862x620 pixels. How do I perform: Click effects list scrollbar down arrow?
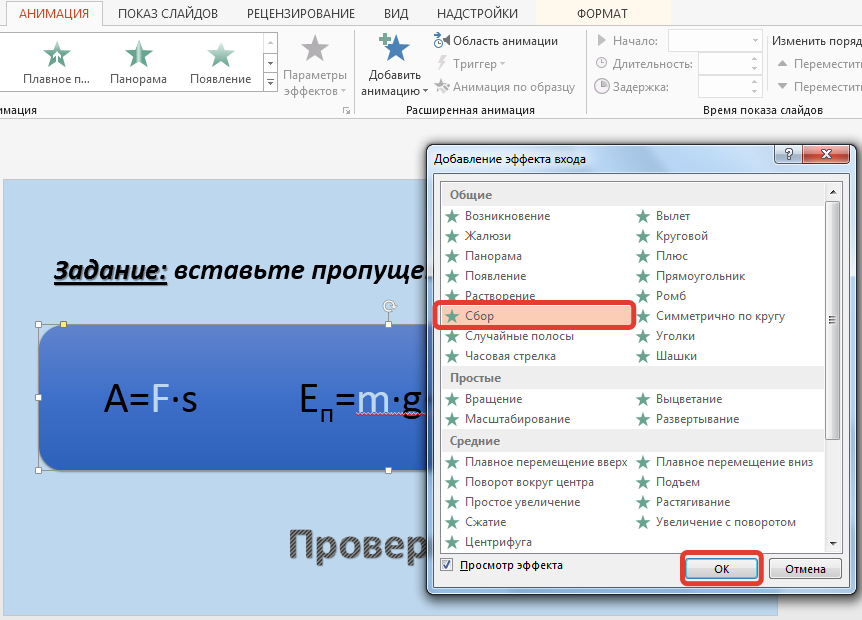(x=833, y=544)
